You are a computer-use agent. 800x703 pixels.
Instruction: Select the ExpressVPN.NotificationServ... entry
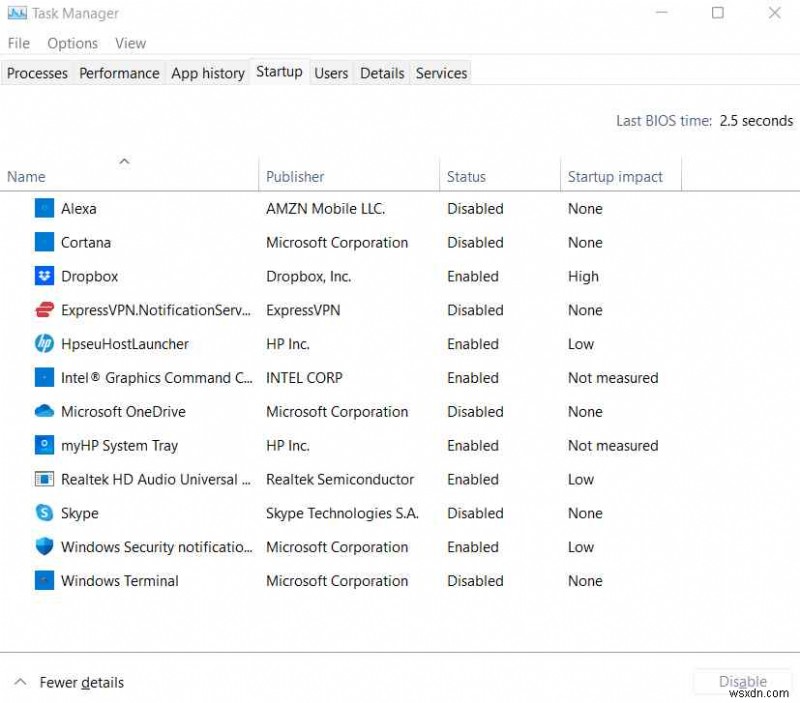click(156, 310)
